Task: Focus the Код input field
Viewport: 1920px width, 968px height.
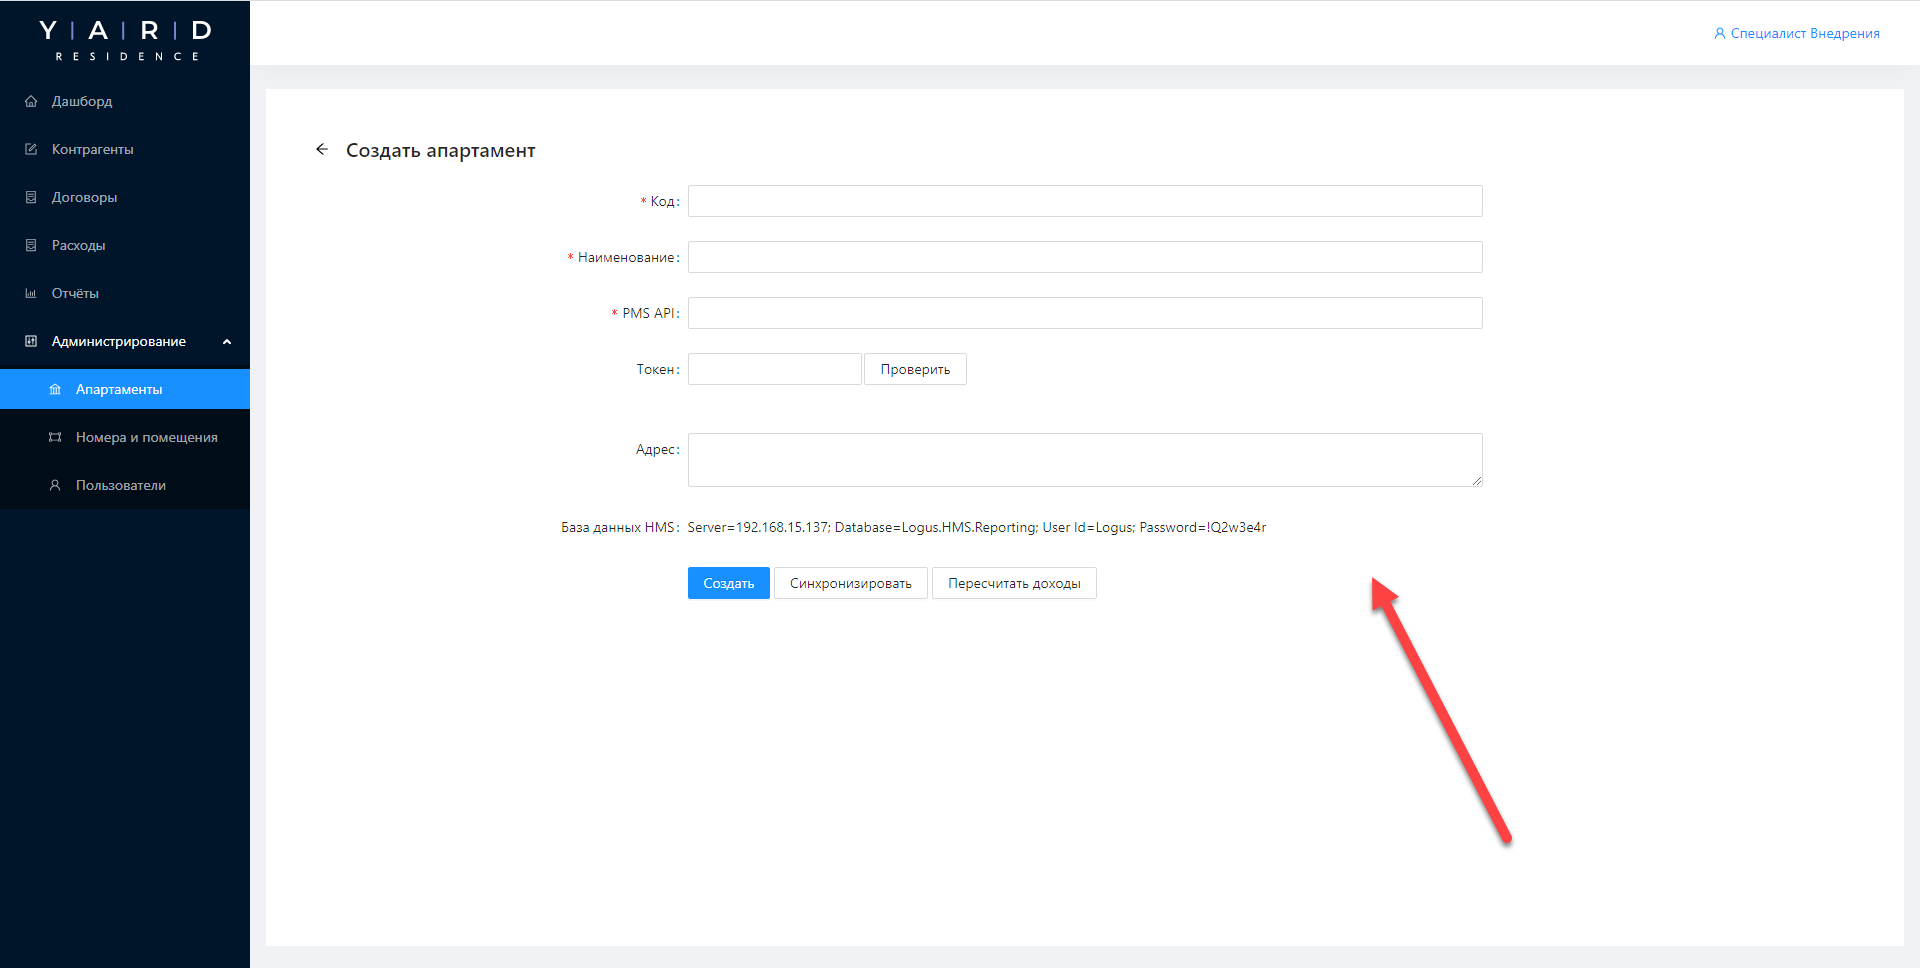Action: point(1084,201)
